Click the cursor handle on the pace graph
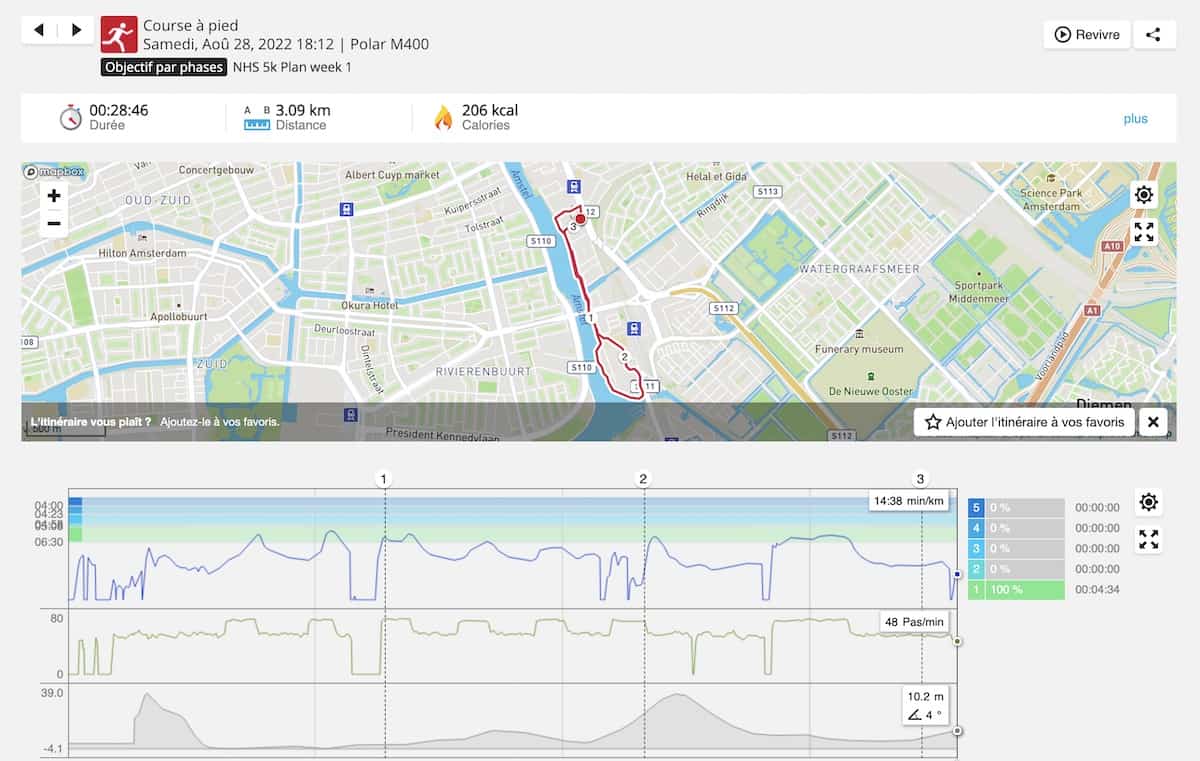This screenshot has width=1200, height=761. pos(957,574)
